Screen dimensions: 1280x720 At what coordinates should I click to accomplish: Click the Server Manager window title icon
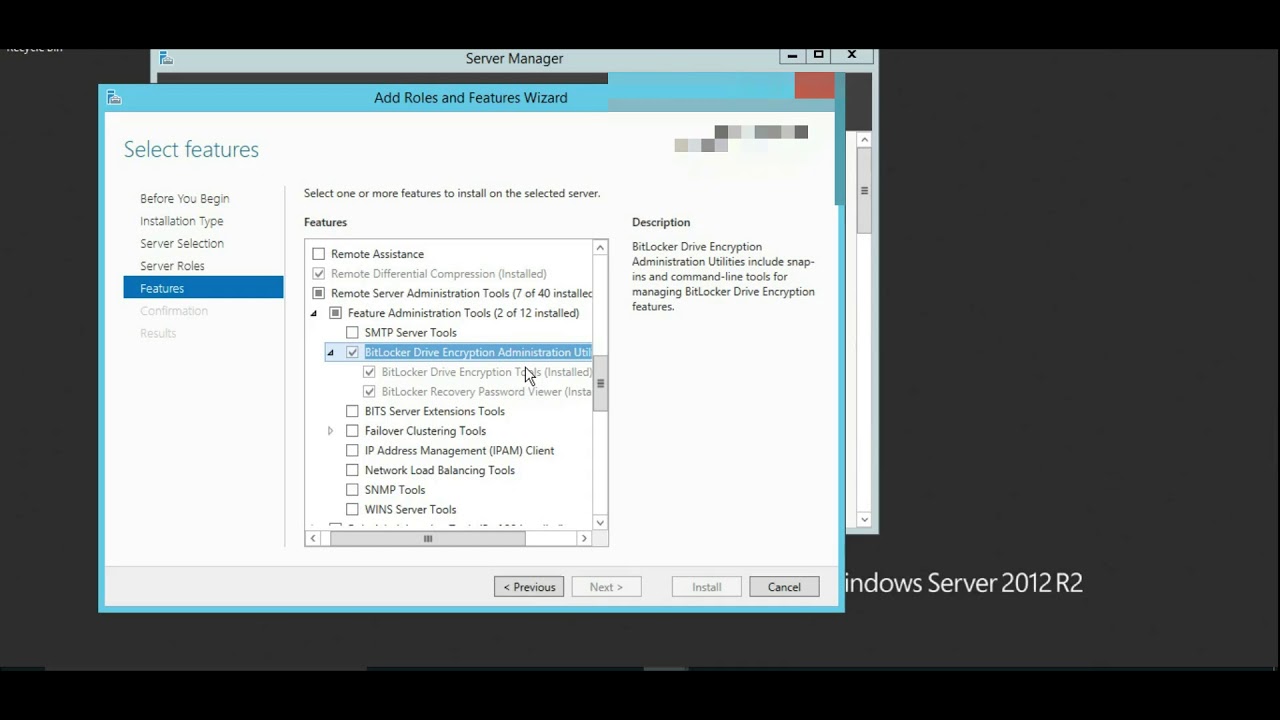(x=166, y=59)
